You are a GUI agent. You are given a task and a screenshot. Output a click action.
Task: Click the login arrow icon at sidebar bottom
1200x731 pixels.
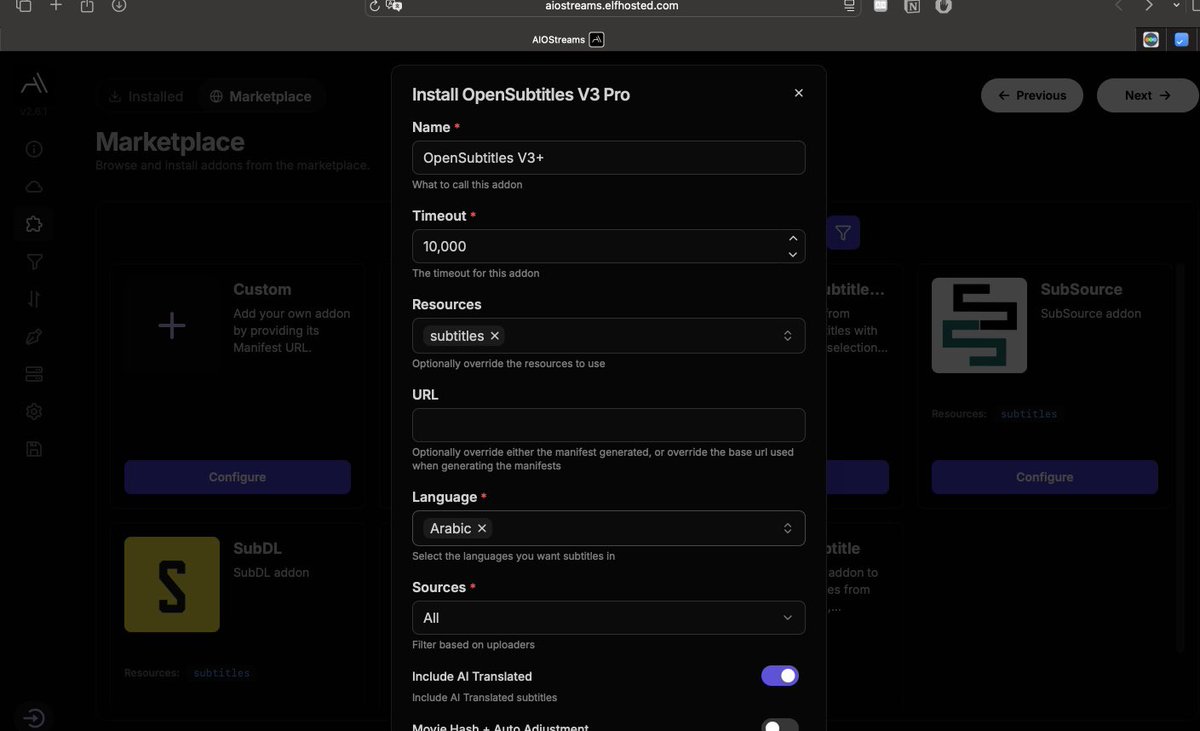(x=34, y=718)
